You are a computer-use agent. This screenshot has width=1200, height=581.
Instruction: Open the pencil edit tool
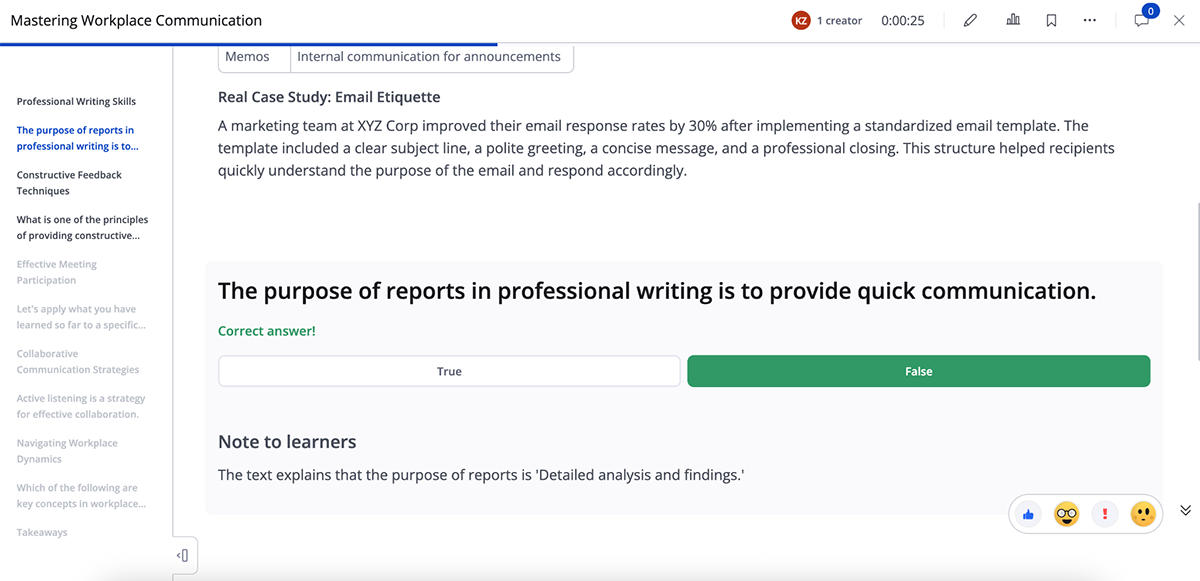[969, 19]
